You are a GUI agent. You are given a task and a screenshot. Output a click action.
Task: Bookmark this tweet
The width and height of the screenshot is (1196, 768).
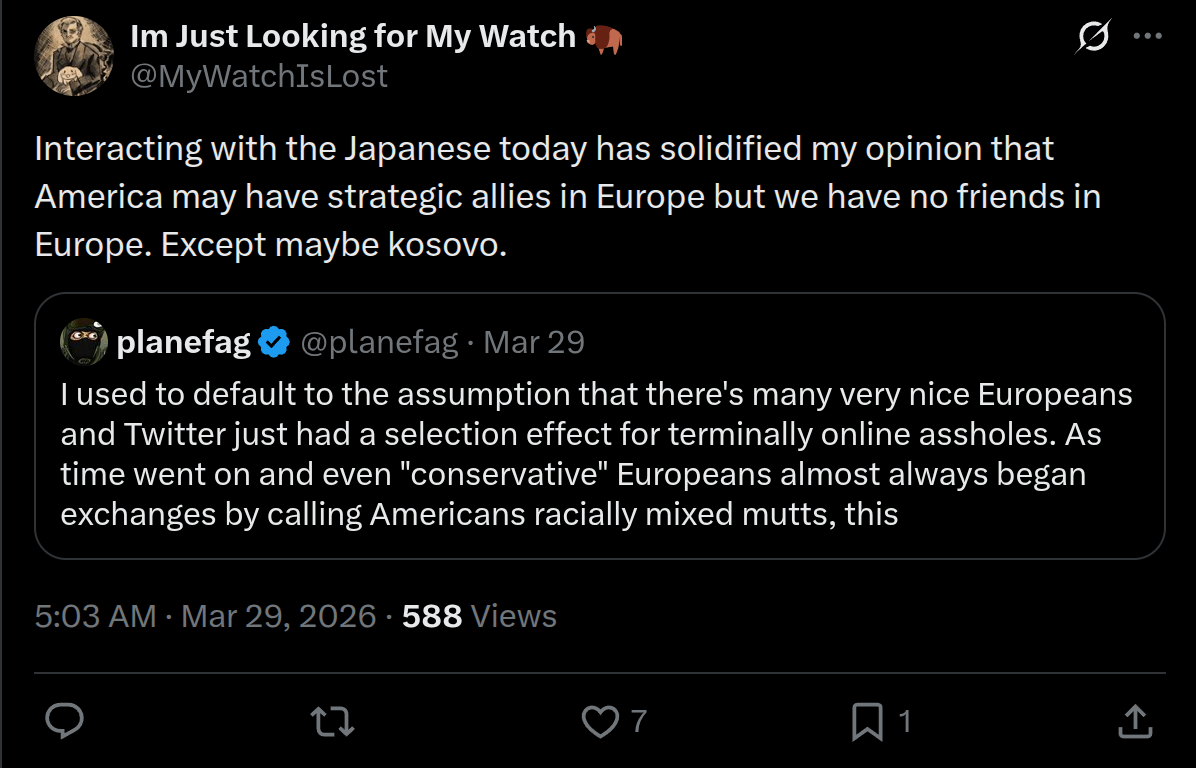click(867, 721)
